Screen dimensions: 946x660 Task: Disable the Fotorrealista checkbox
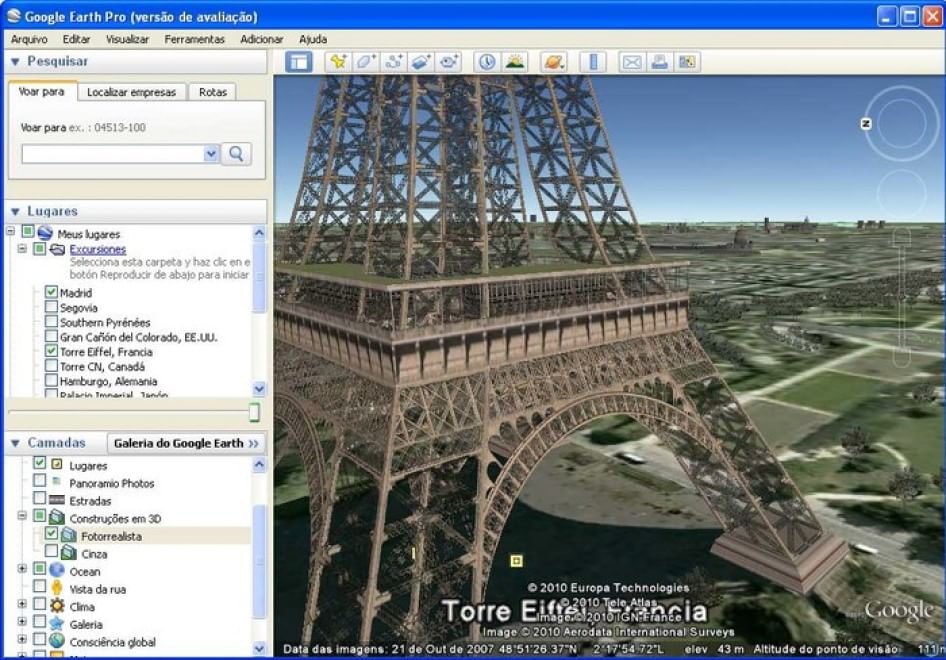pyautogui.click(x=51, y=533)
